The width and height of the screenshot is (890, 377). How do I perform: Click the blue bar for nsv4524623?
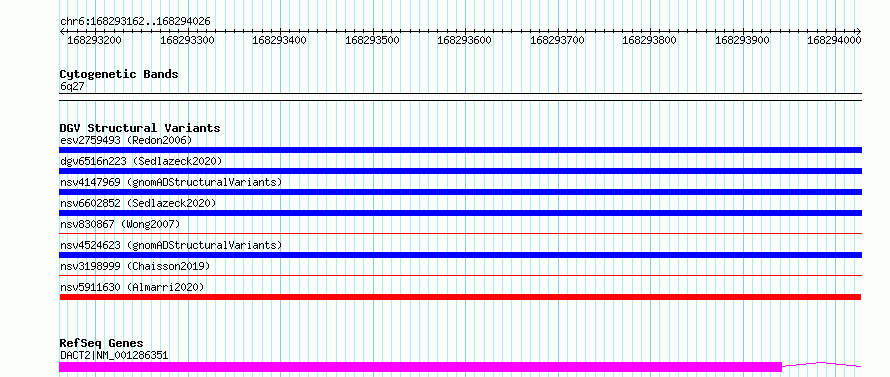(x=460, y=255)
